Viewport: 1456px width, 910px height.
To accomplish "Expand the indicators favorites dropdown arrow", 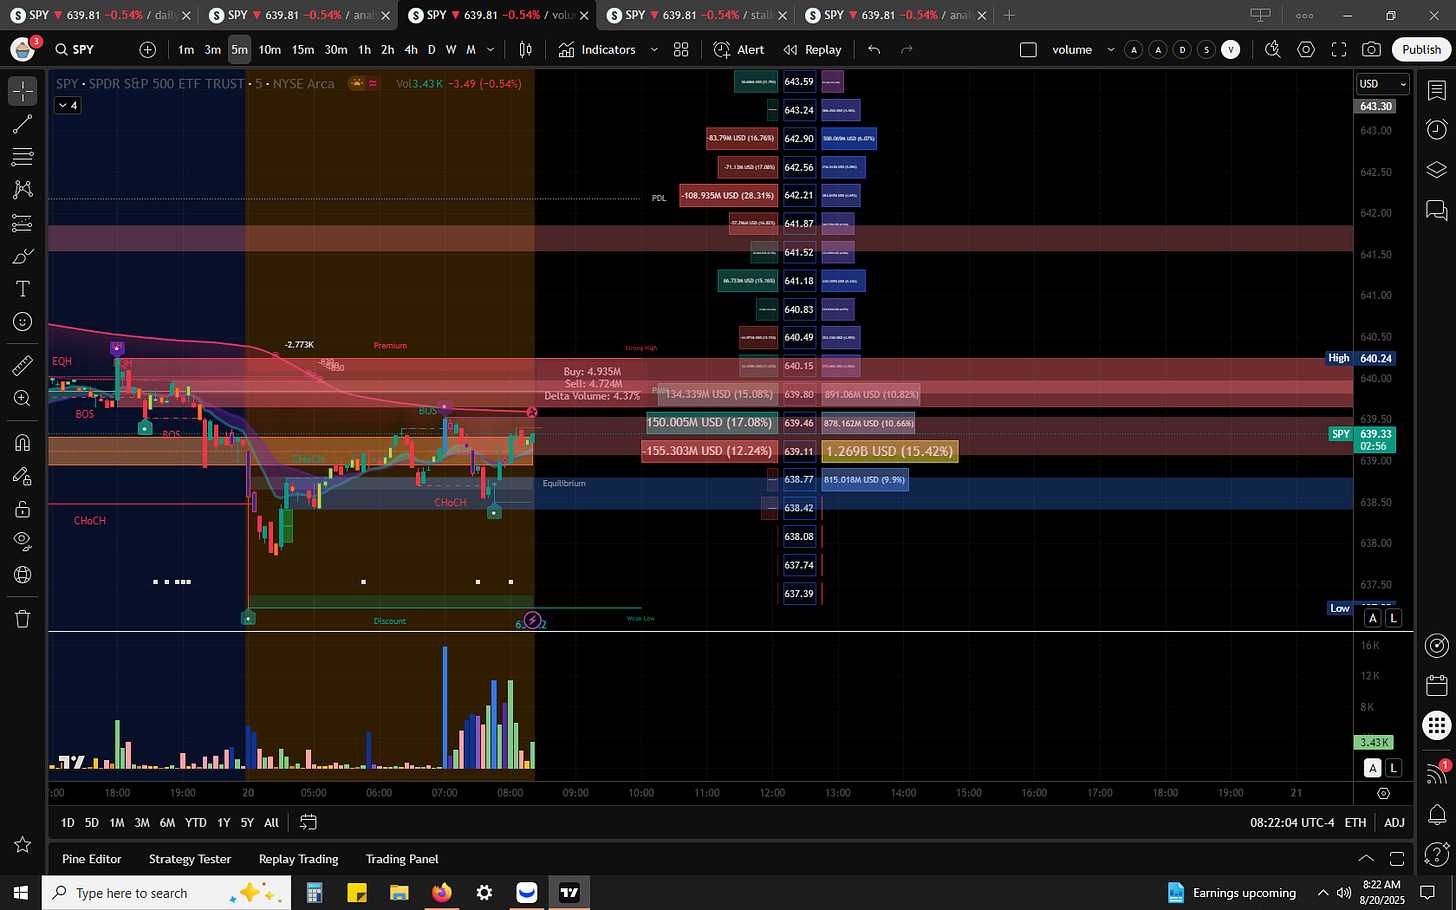I will pos(654,49).
